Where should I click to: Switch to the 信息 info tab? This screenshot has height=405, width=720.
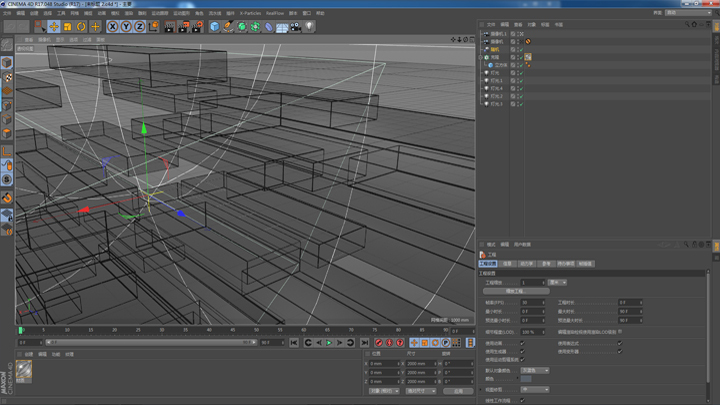click(x=507, y=264)
